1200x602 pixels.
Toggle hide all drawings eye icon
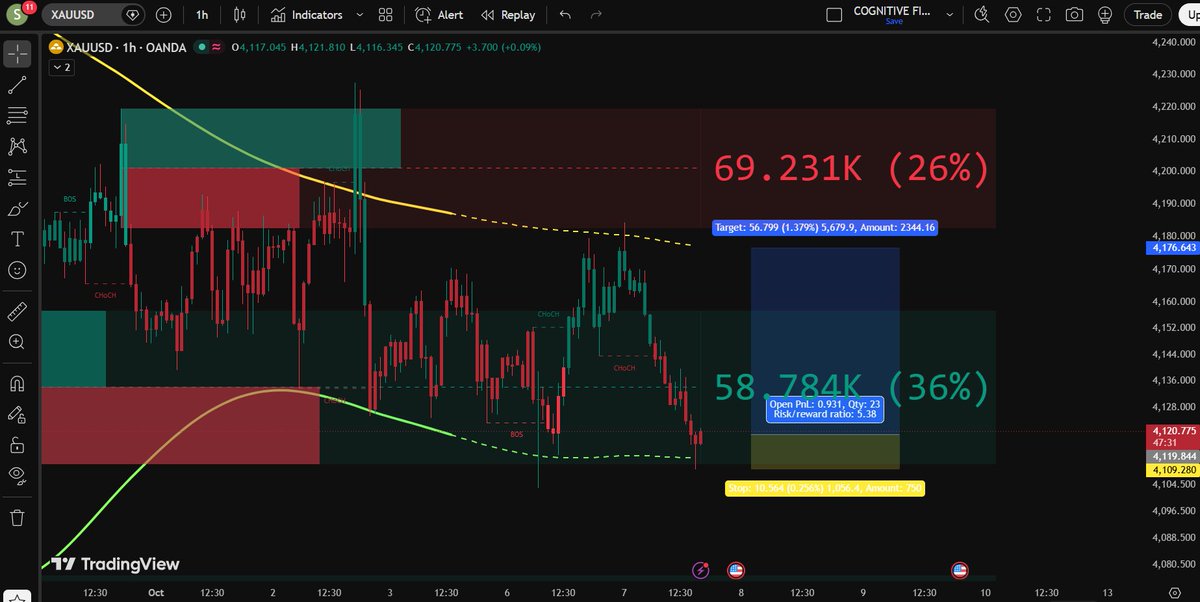click(x=17, y=475)
